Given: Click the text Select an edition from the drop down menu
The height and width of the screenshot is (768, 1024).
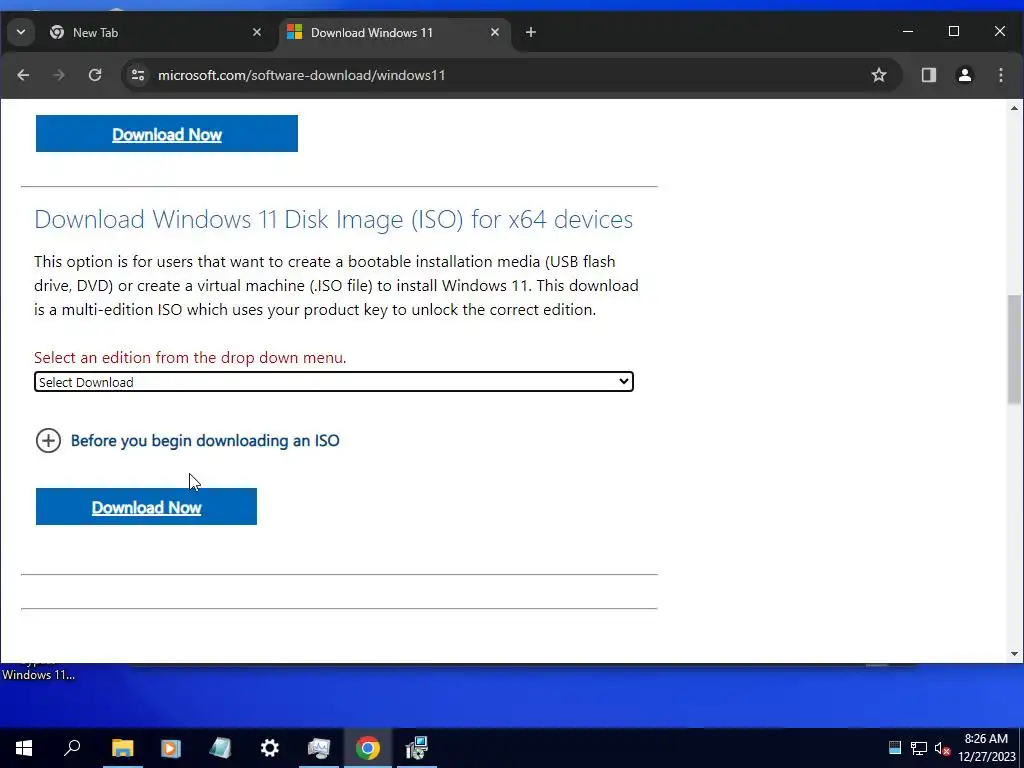Looking at the screenshot, I should coord(190,358).
